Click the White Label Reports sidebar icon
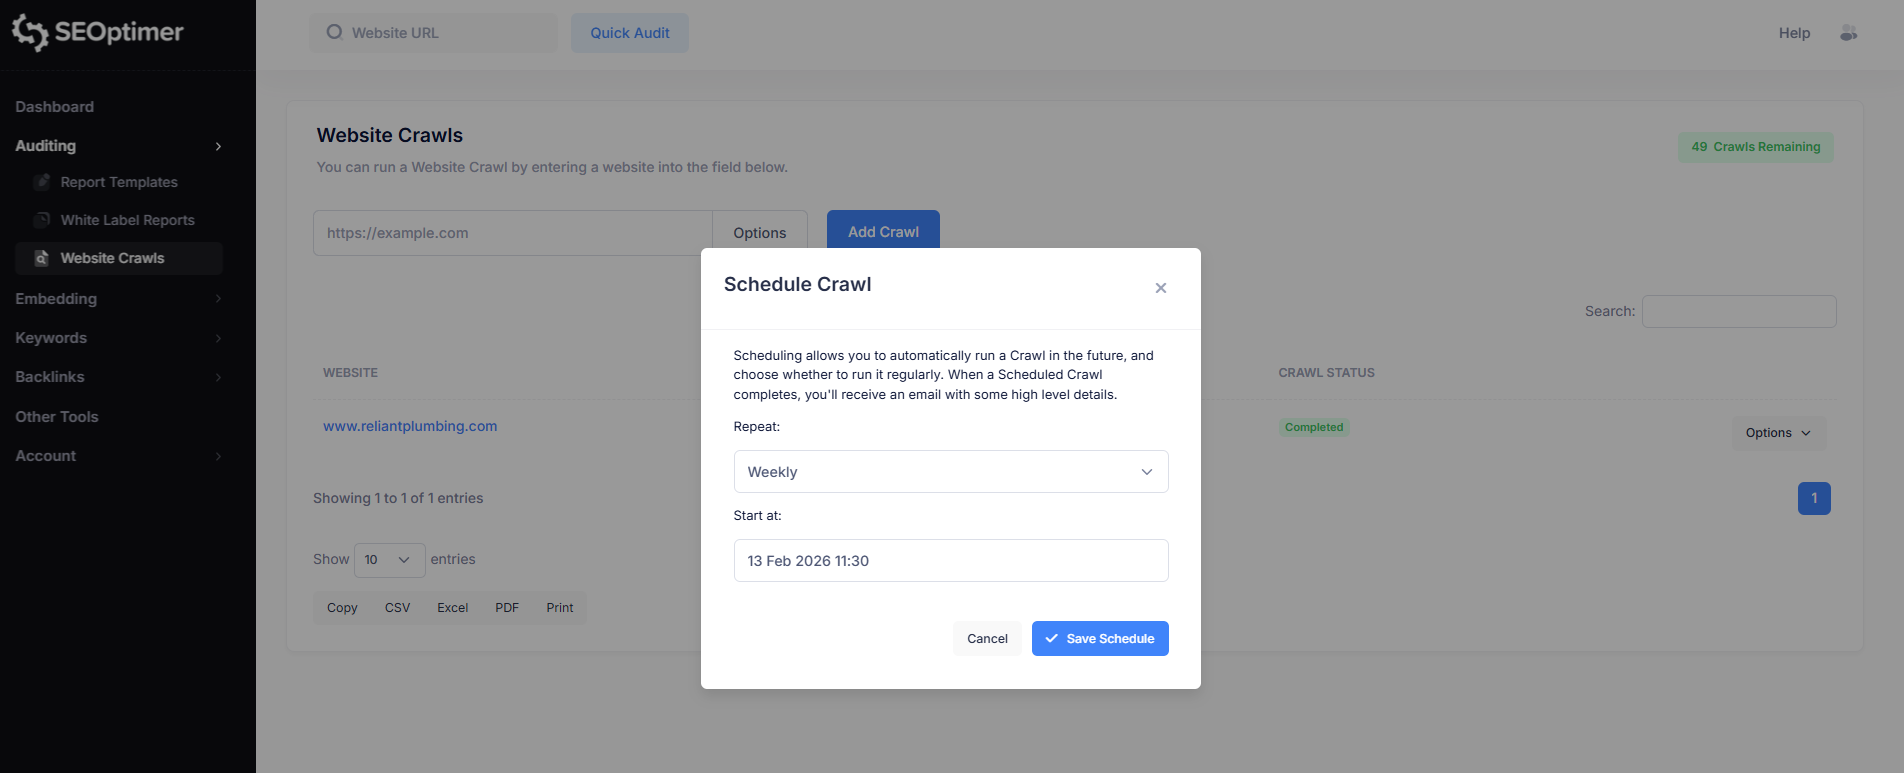 [x=42, y=220]
